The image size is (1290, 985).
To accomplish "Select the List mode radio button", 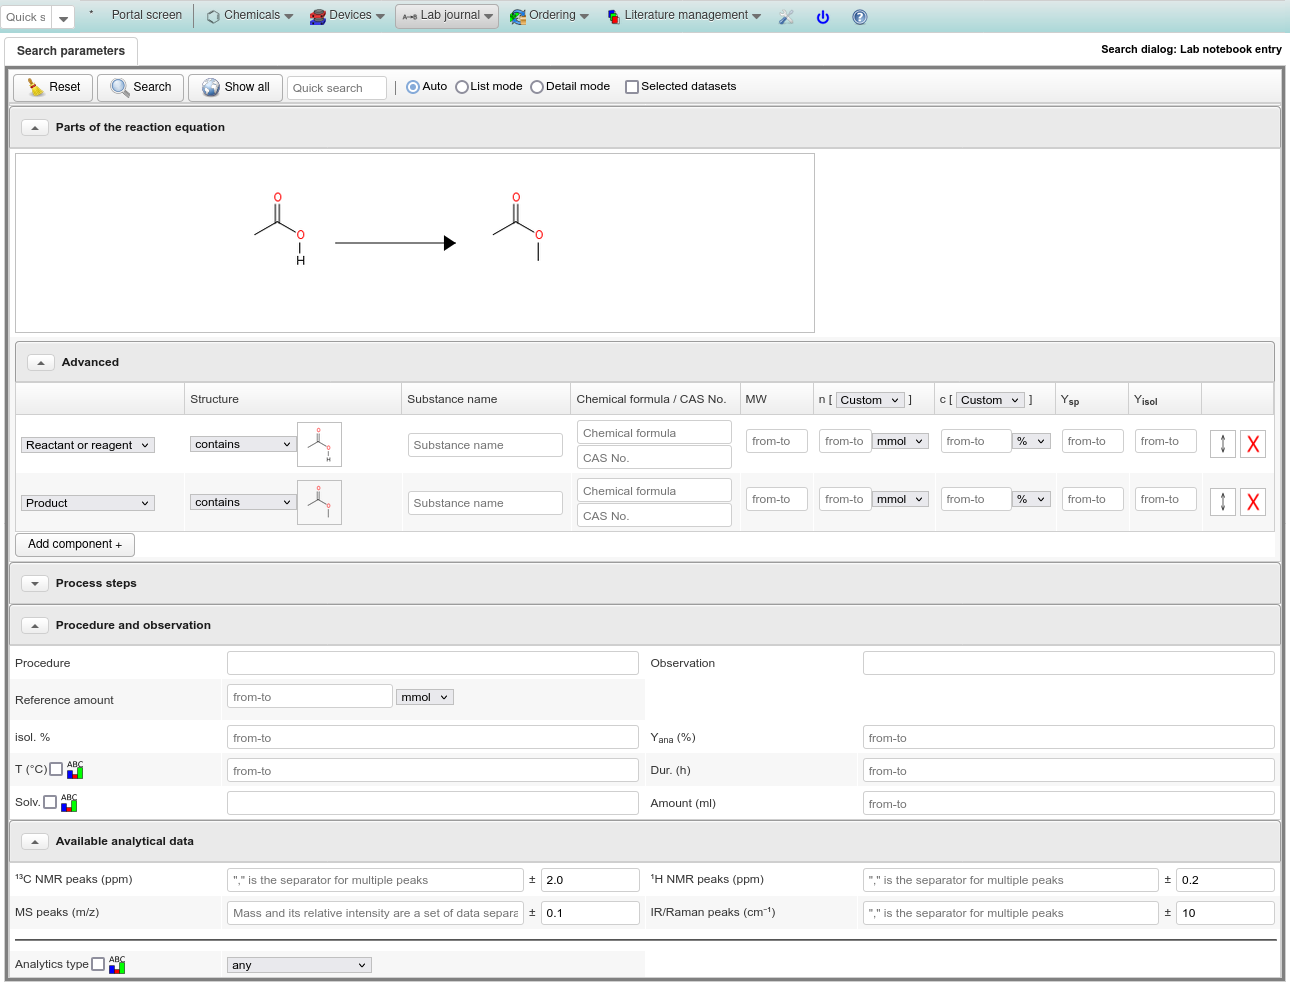I will [x=462, y=87].
